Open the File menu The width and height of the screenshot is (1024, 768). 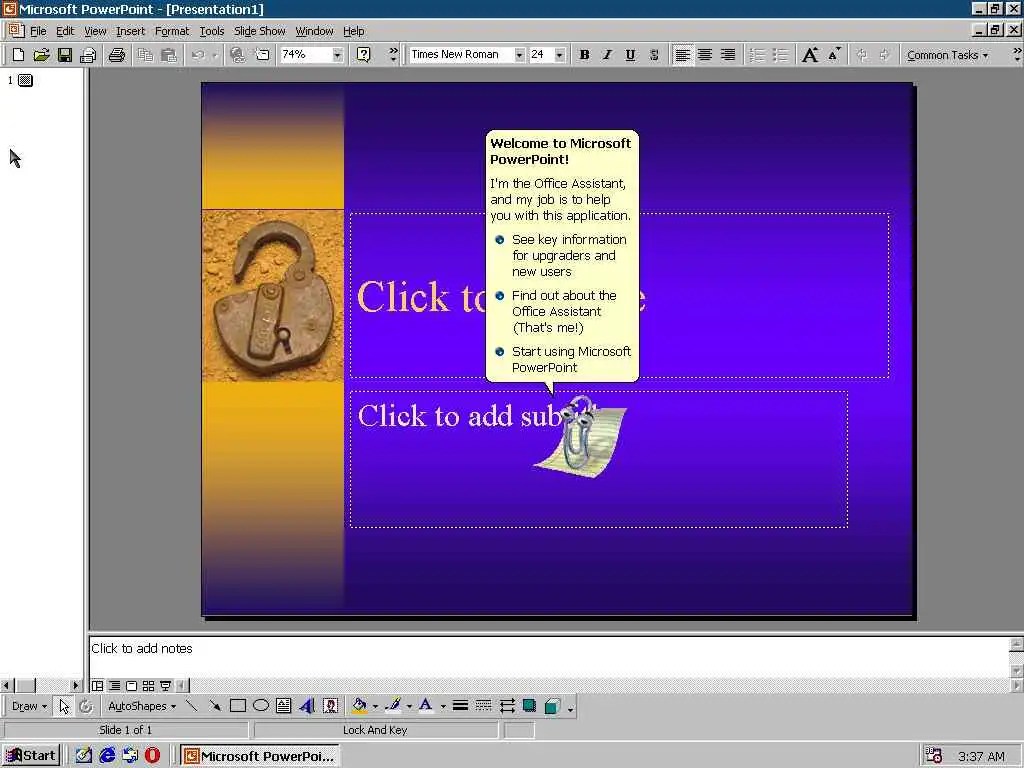coord(38,31)
